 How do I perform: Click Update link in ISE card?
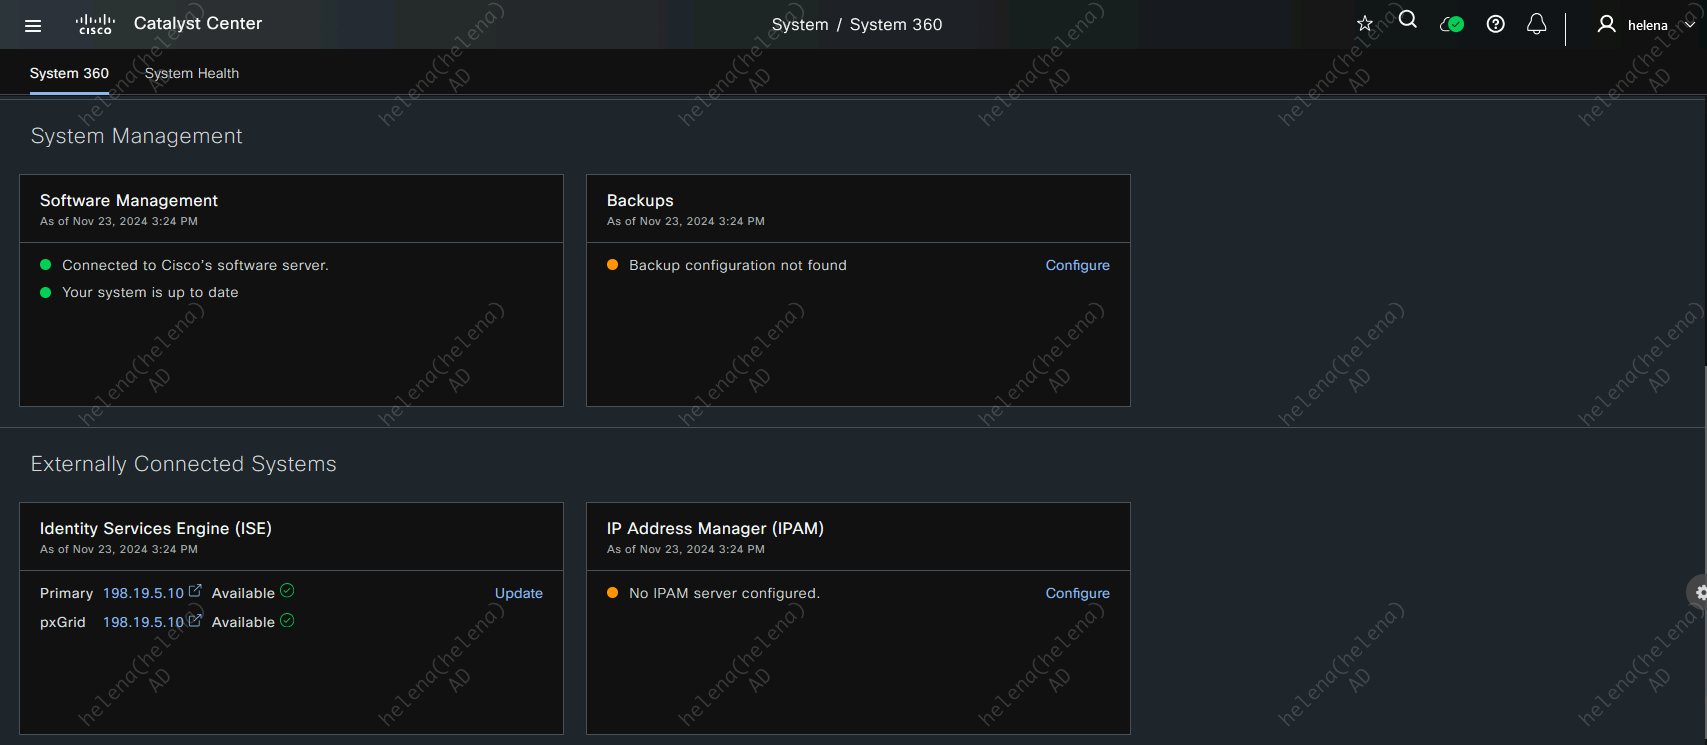[x=518, y=593]
